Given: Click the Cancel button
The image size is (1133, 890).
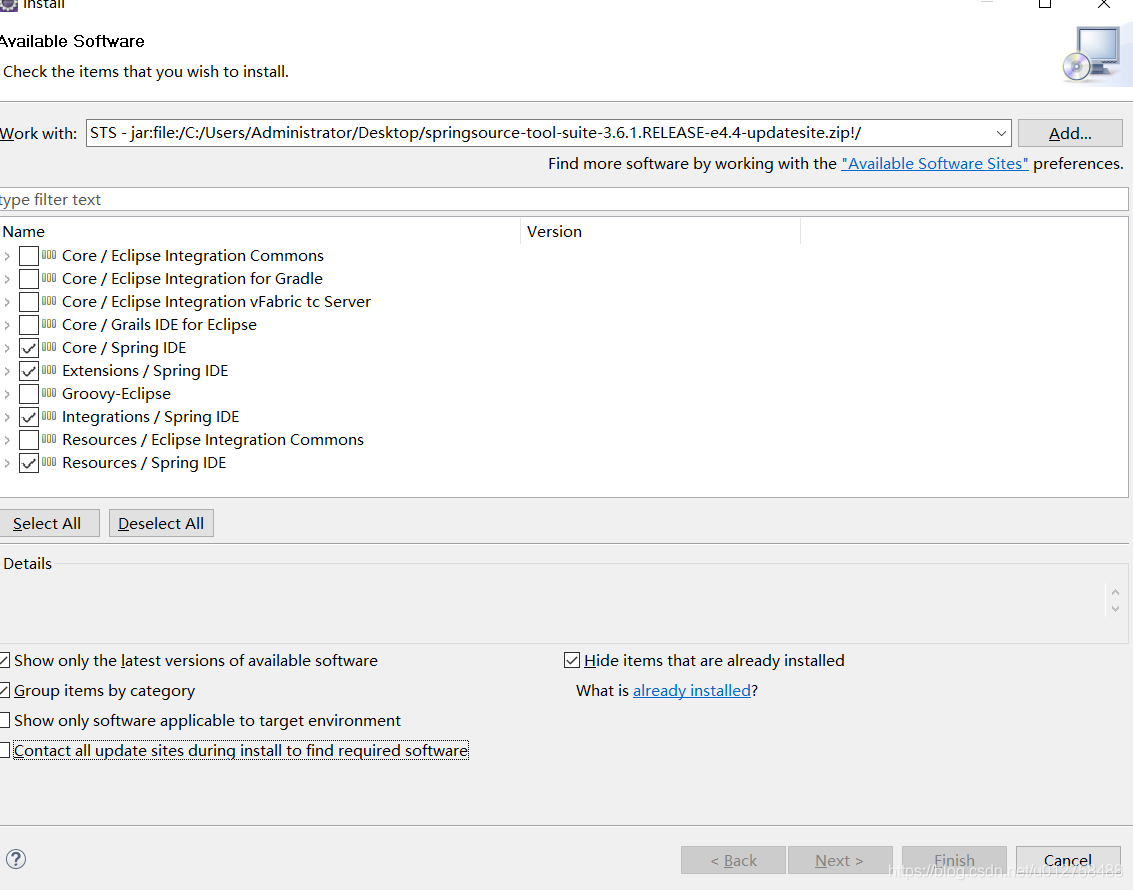Looking at the screenshot, I should [x=1068, y=860].
